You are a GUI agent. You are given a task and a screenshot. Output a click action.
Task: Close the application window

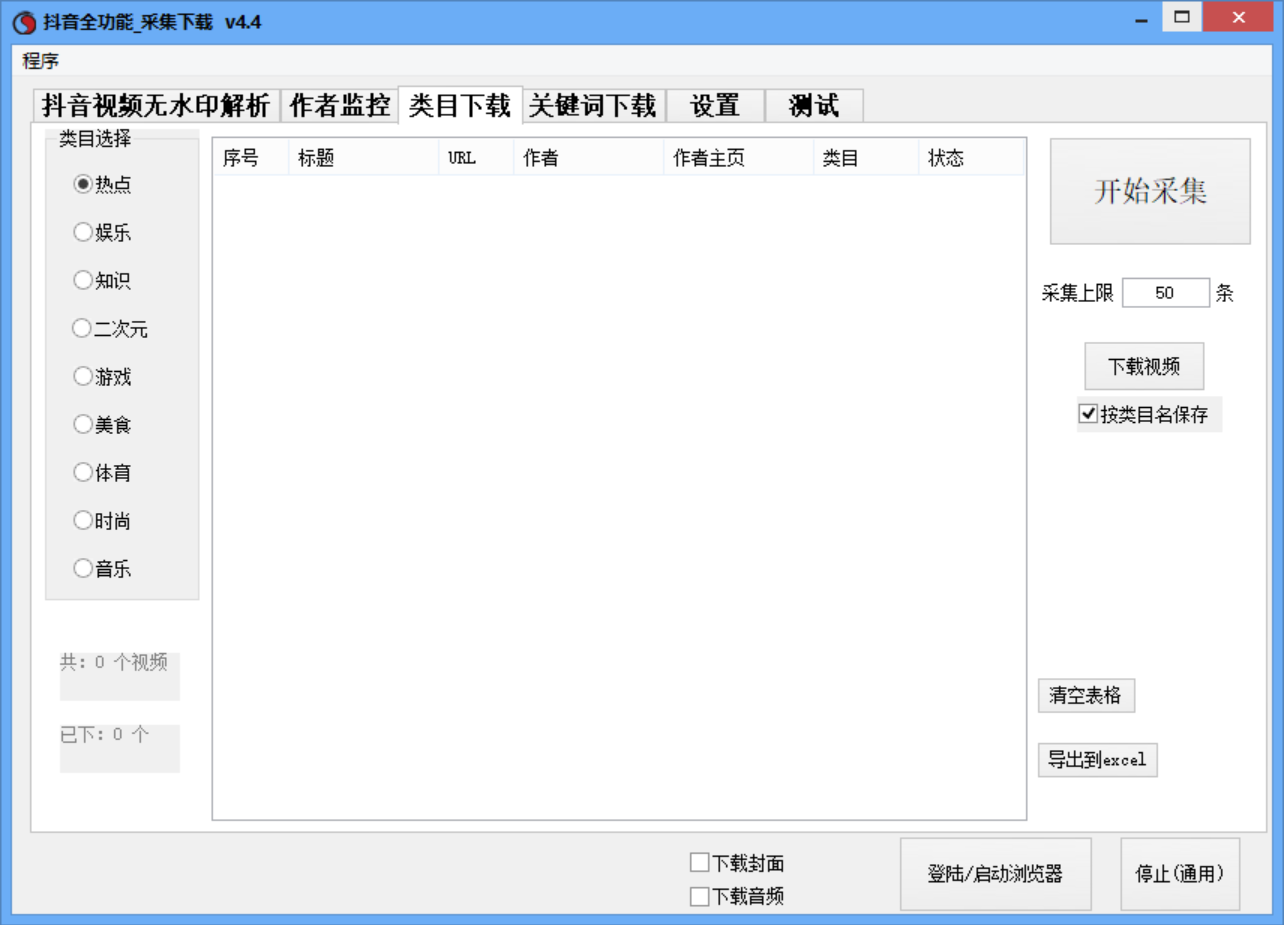tap(1239, 17)
